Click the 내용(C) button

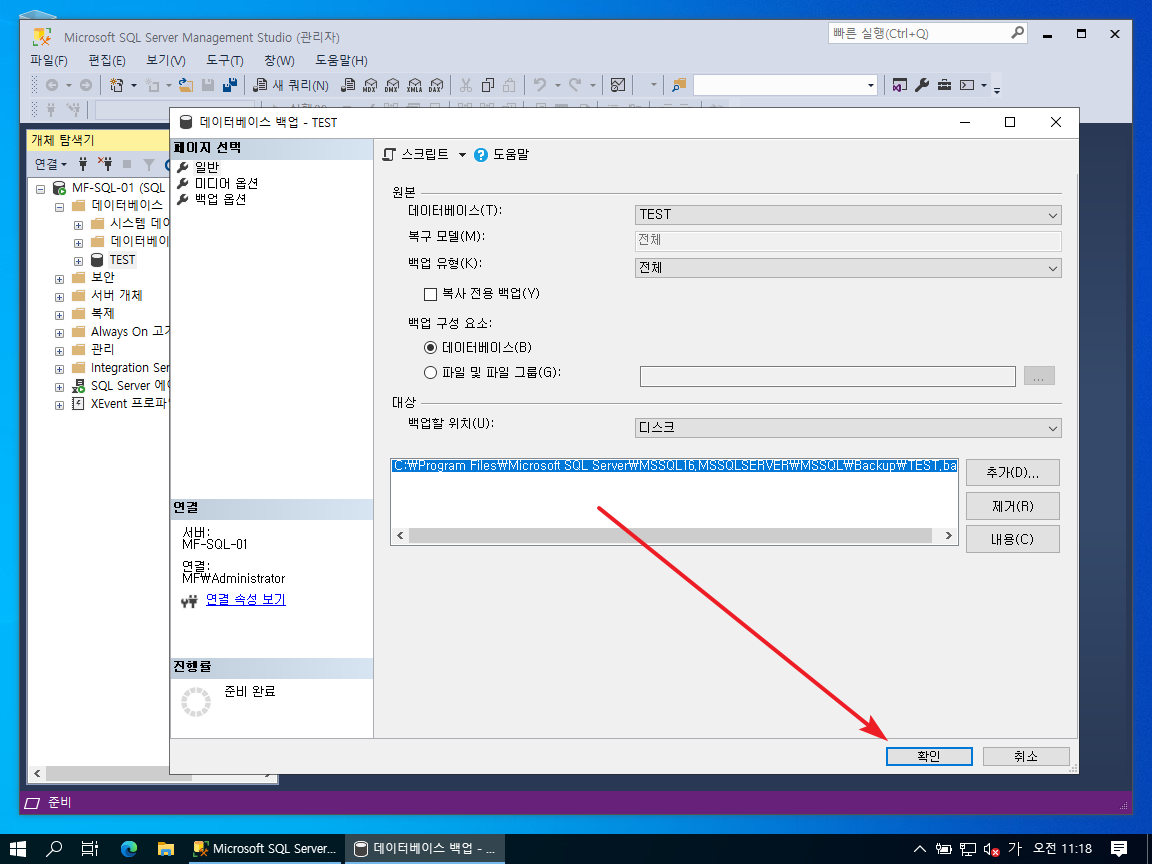1012,539
